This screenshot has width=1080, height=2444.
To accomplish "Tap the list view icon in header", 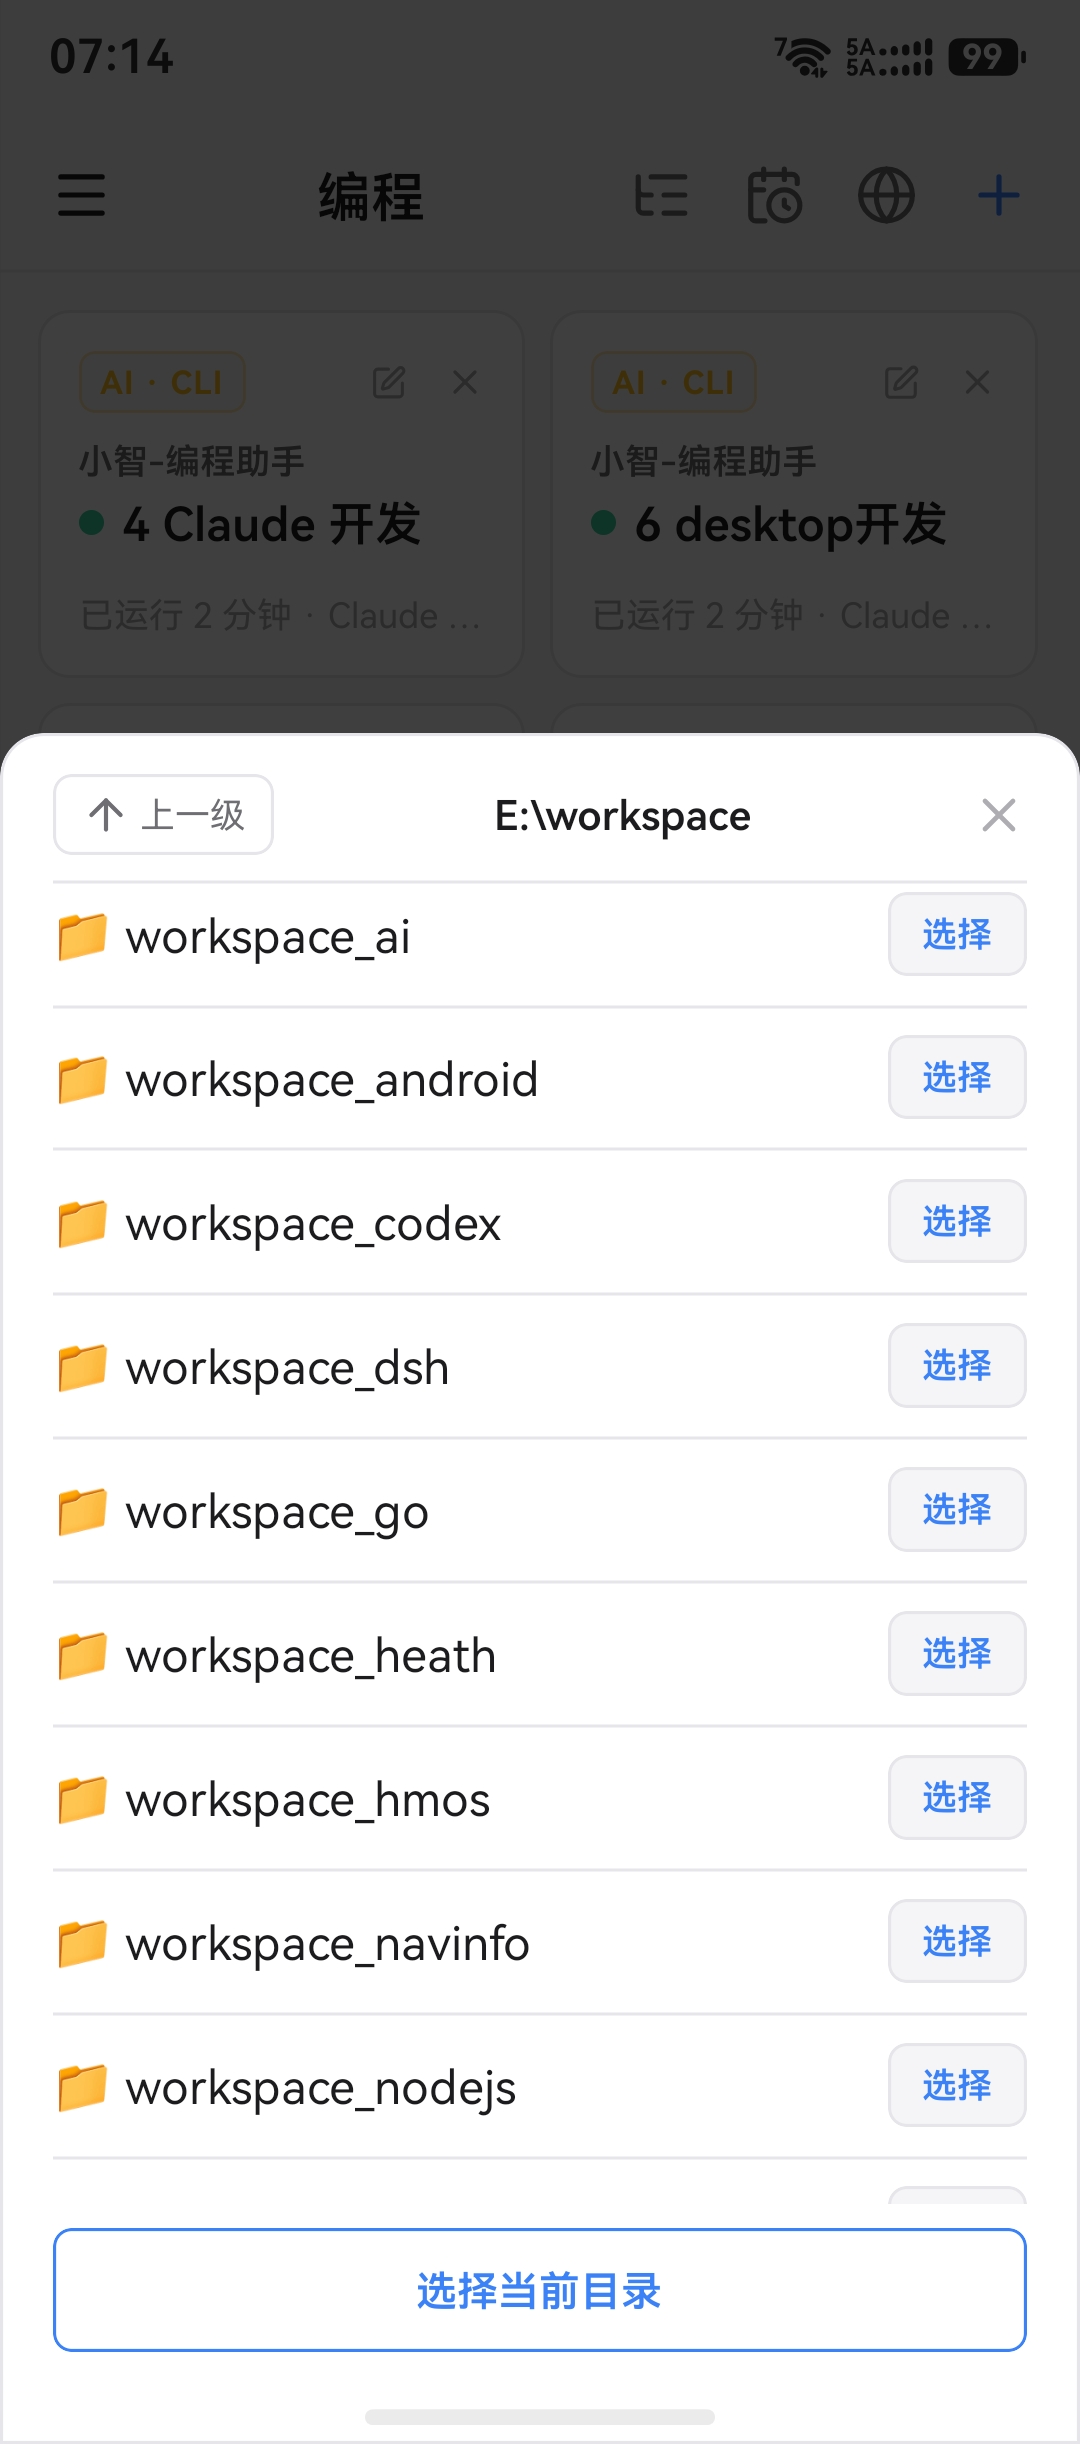I will [661, 195].
